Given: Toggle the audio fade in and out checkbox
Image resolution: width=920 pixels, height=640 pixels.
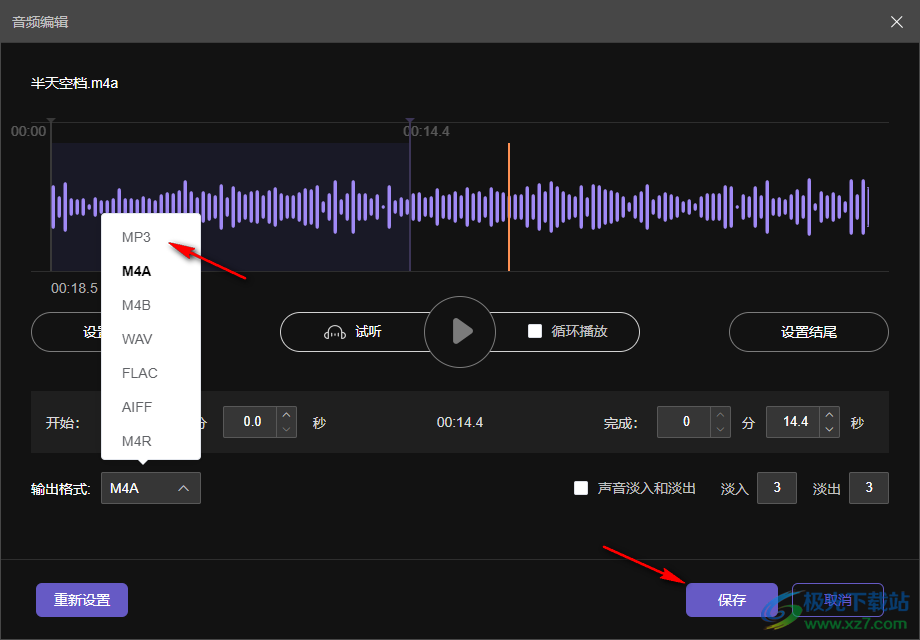Looking at the screenshot, I should 580,488.
